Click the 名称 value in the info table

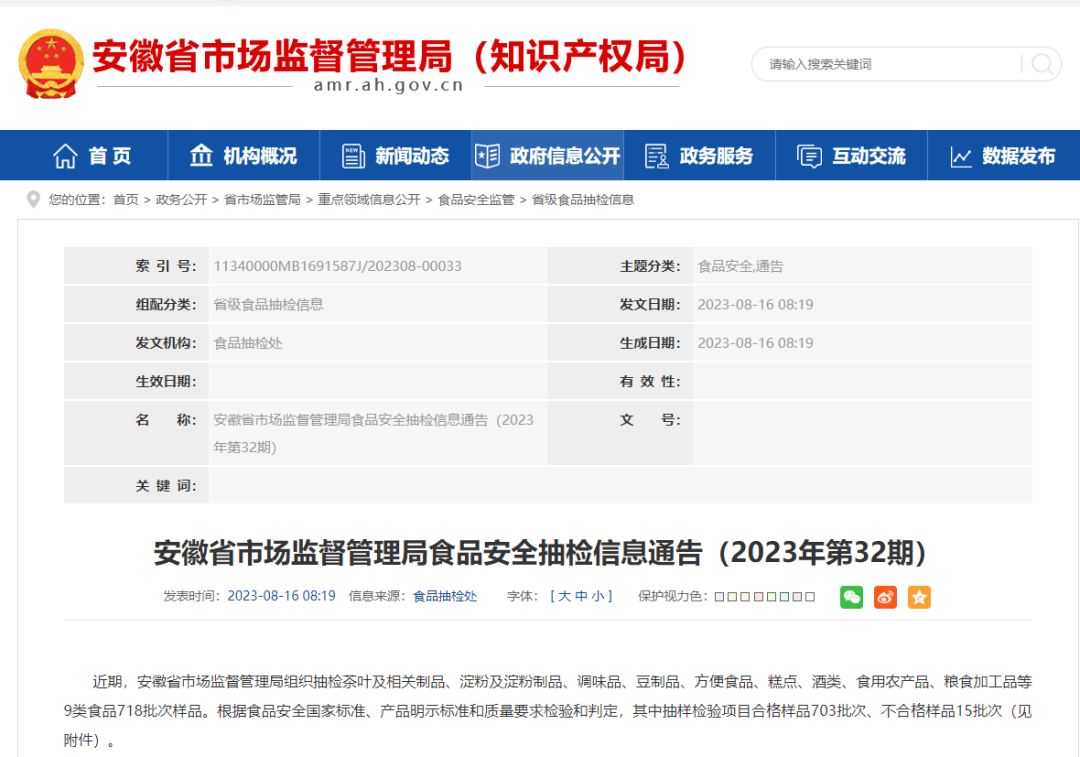[373, 433]
